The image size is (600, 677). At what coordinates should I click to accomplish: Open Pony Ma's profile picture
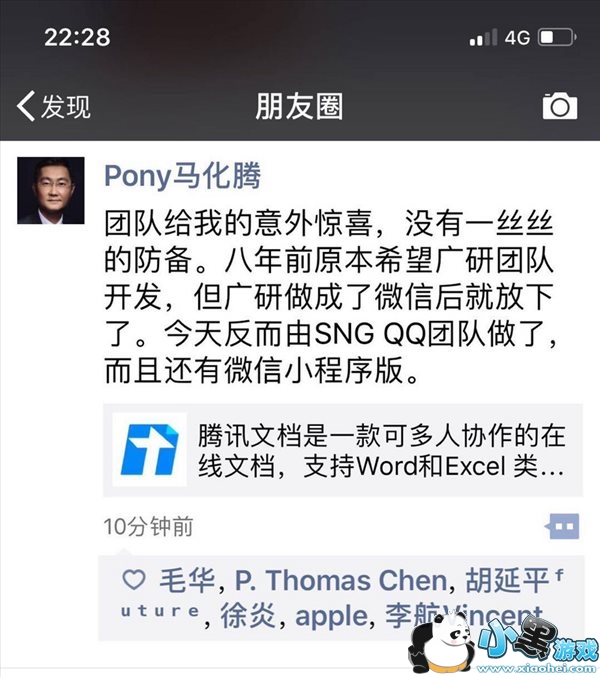click(x=51, y=190)
